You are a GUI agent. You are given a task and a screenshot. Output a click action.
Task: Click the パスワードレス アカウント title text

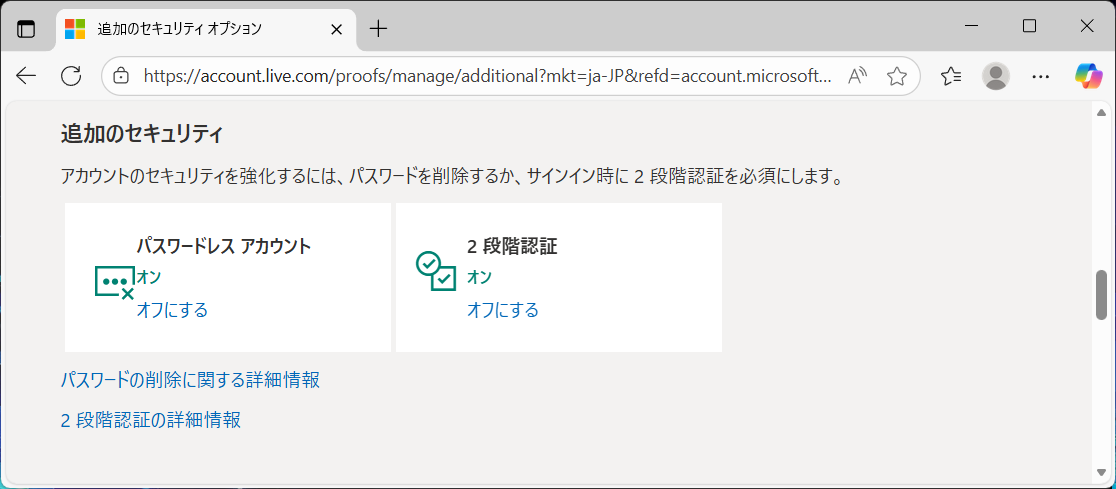224,246
